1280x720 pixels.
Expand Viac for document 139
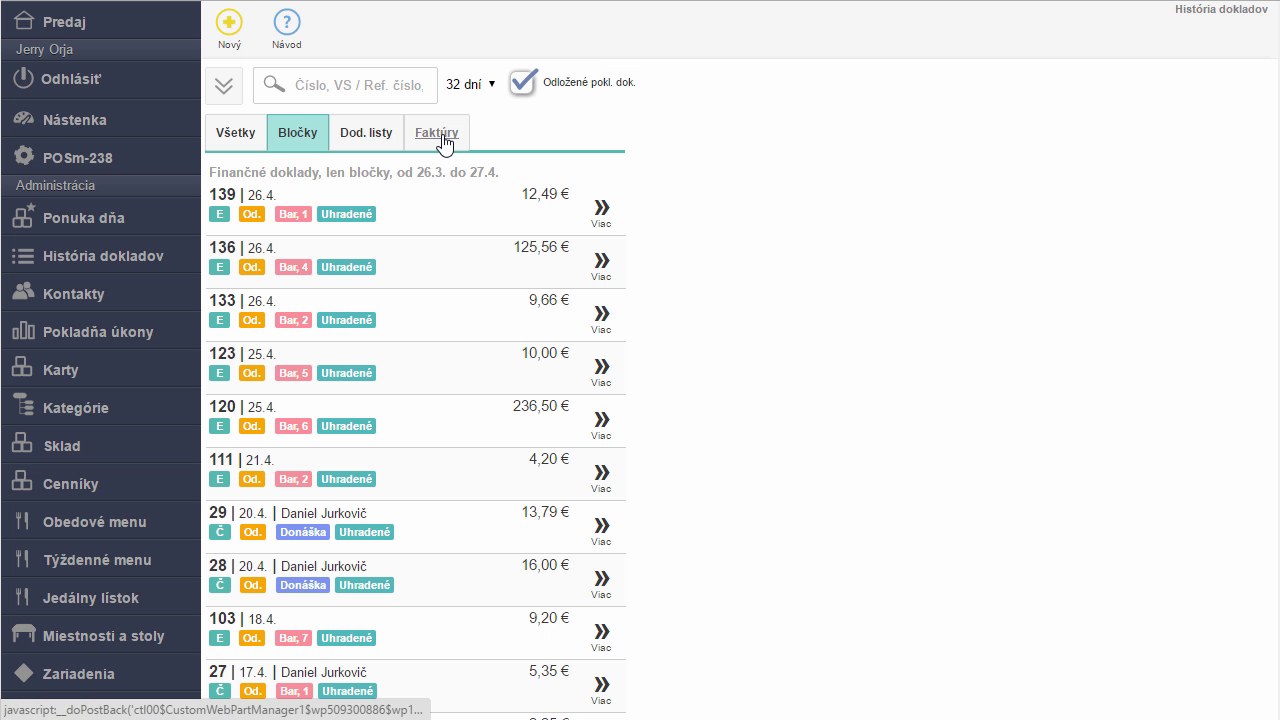(x=601, y=212)
